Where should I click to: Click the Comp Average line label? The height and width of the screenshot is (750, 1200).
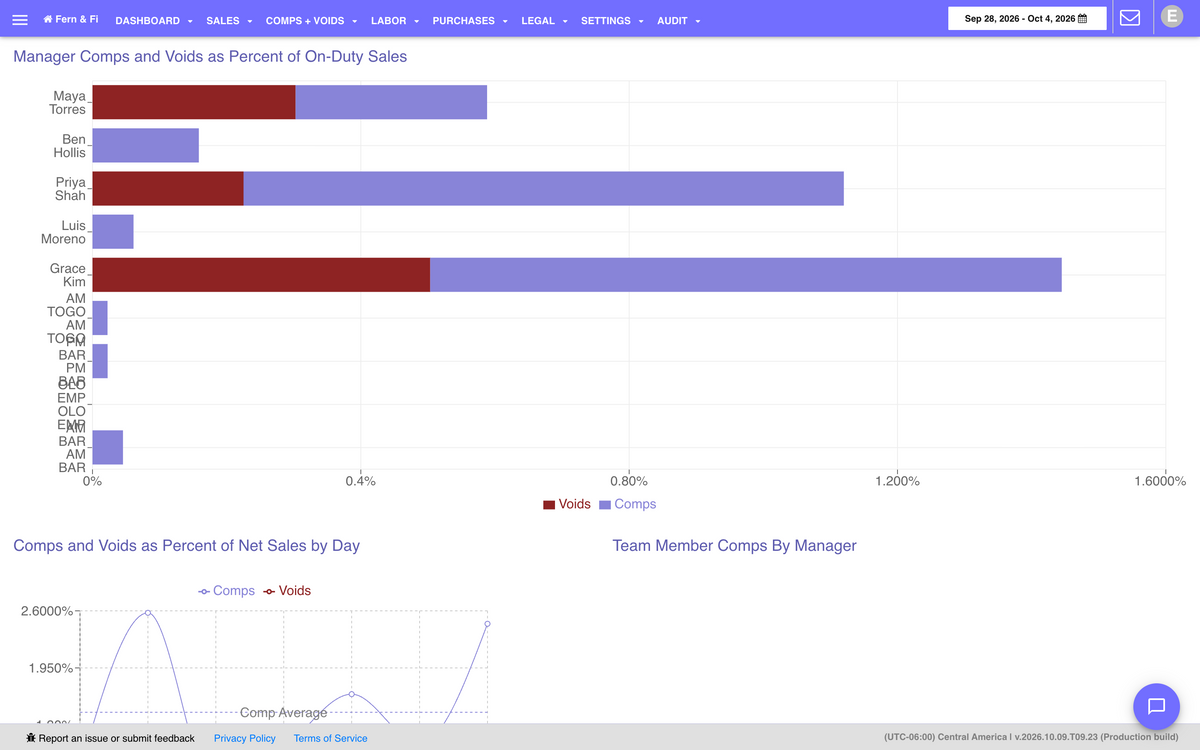tap(283, 713)
